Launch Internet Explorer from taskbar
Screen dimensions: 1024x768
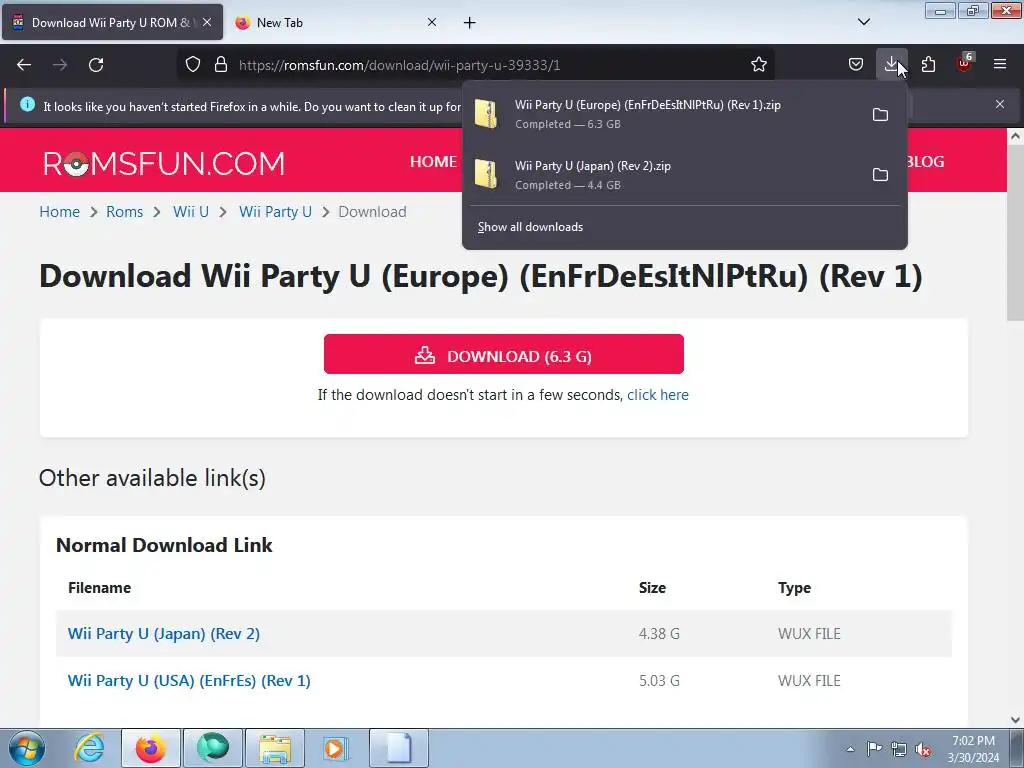click(89, 748)
